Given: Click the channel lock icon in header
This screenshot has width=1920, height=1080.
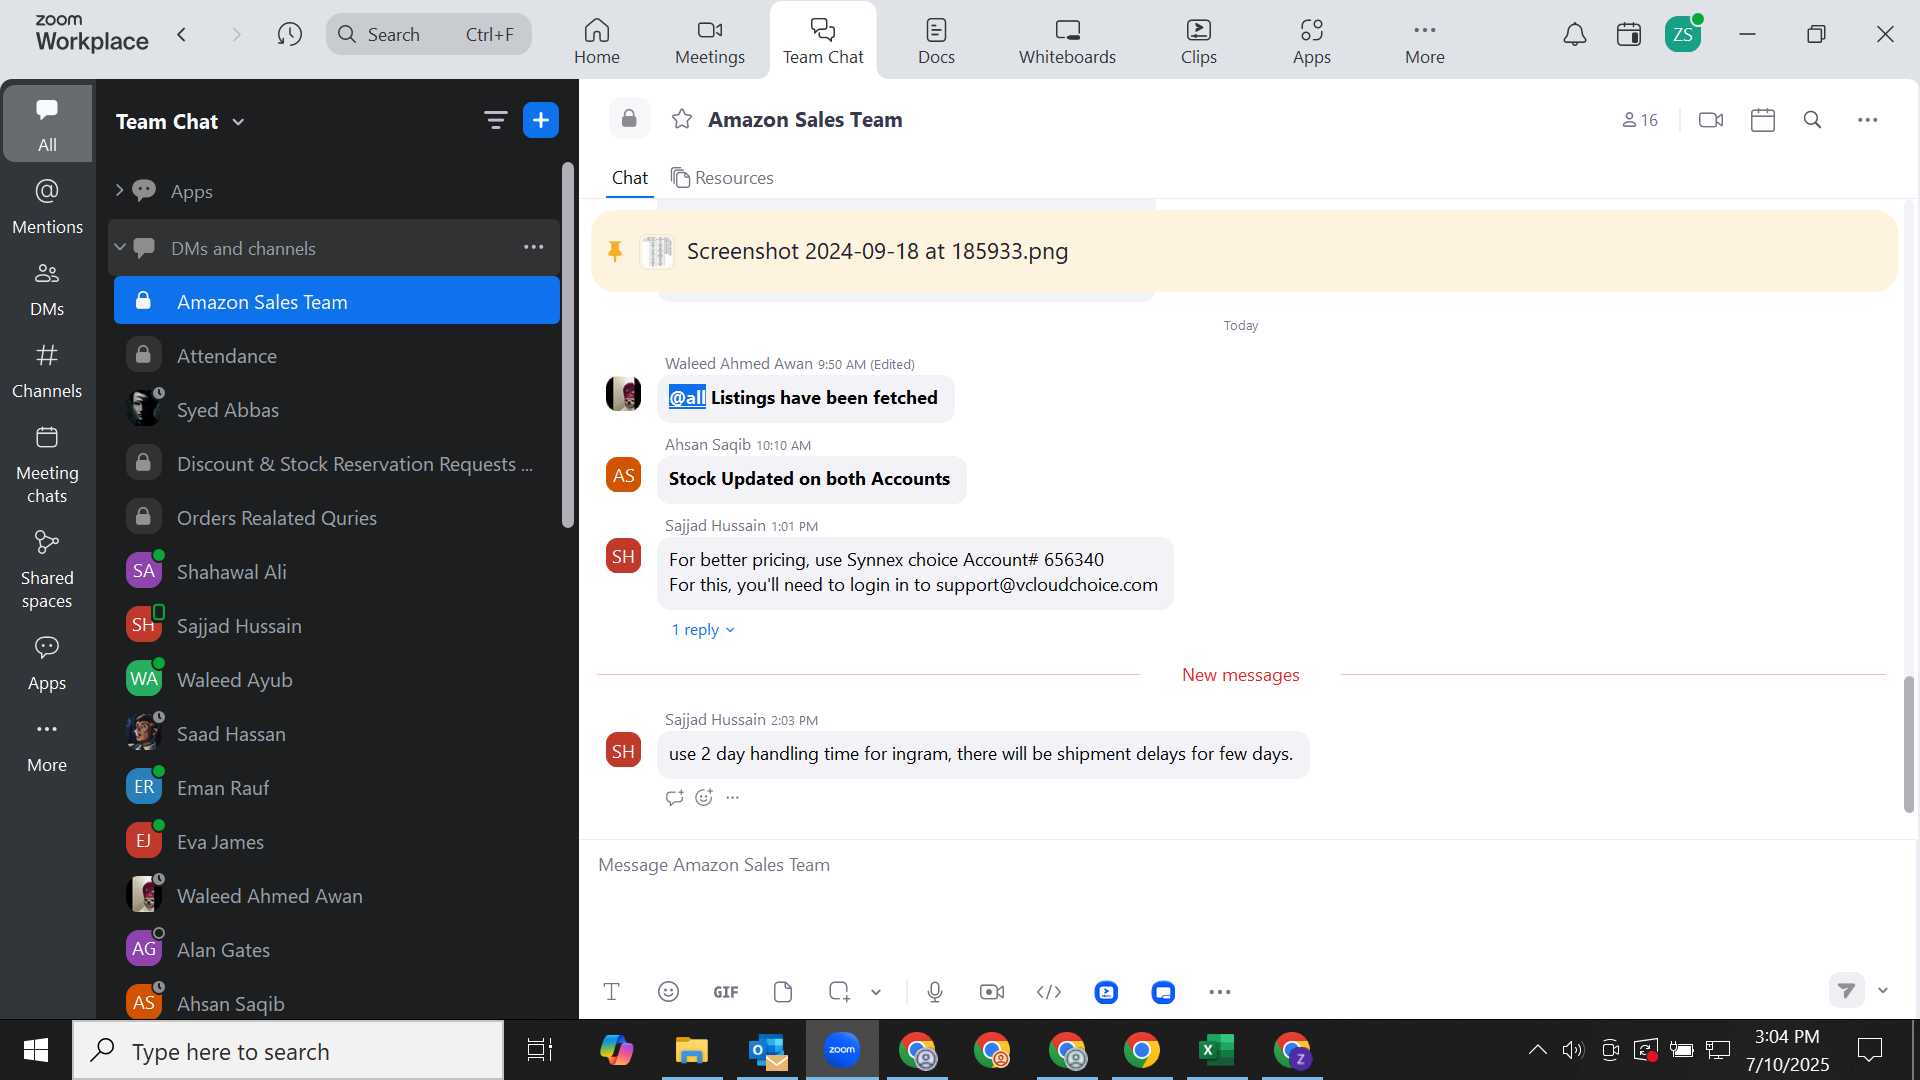Looking at the screenshot, I should [x=629, y=119].
